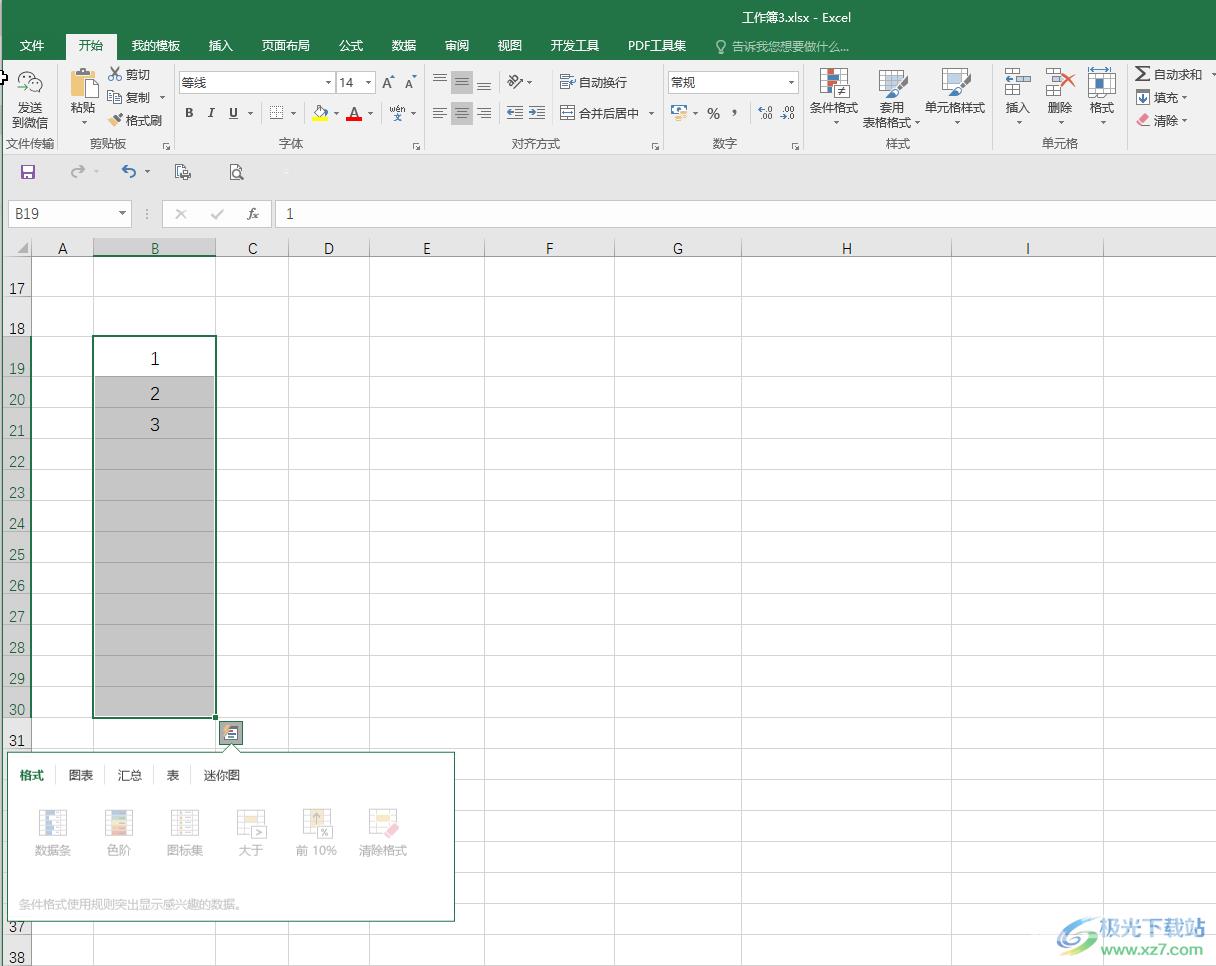Viewport: 1216px width, 966px height.
Task: Click the increase decimal icon
Action: coord(766,113)
